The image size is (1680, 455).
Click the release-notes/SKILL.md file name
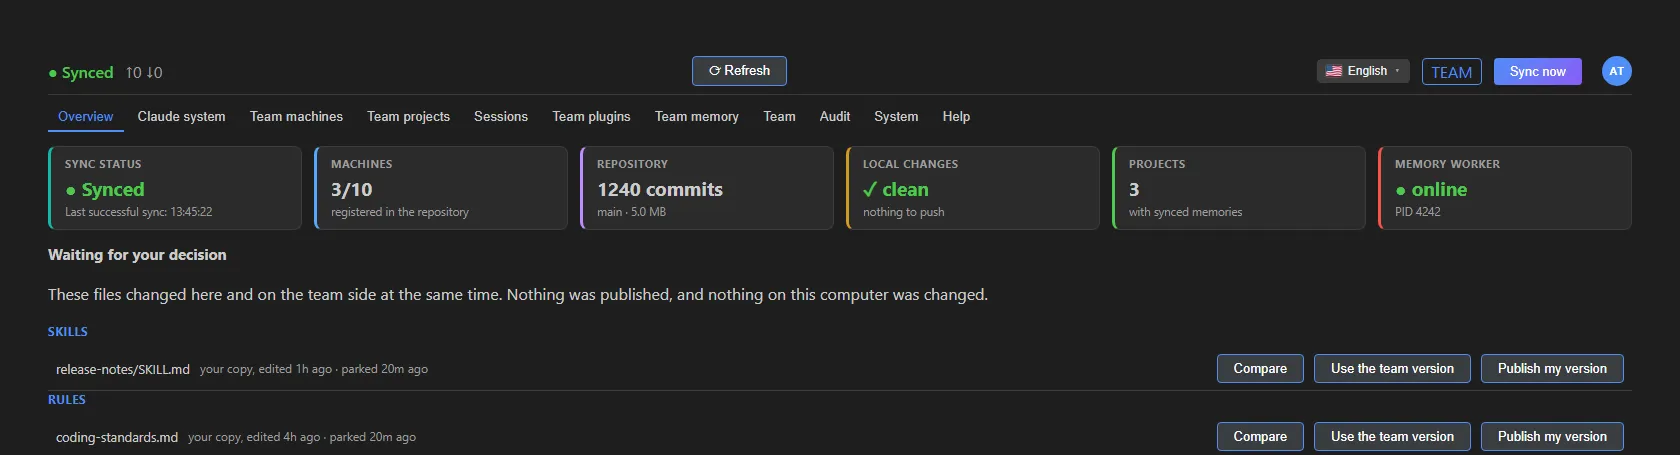123,370
